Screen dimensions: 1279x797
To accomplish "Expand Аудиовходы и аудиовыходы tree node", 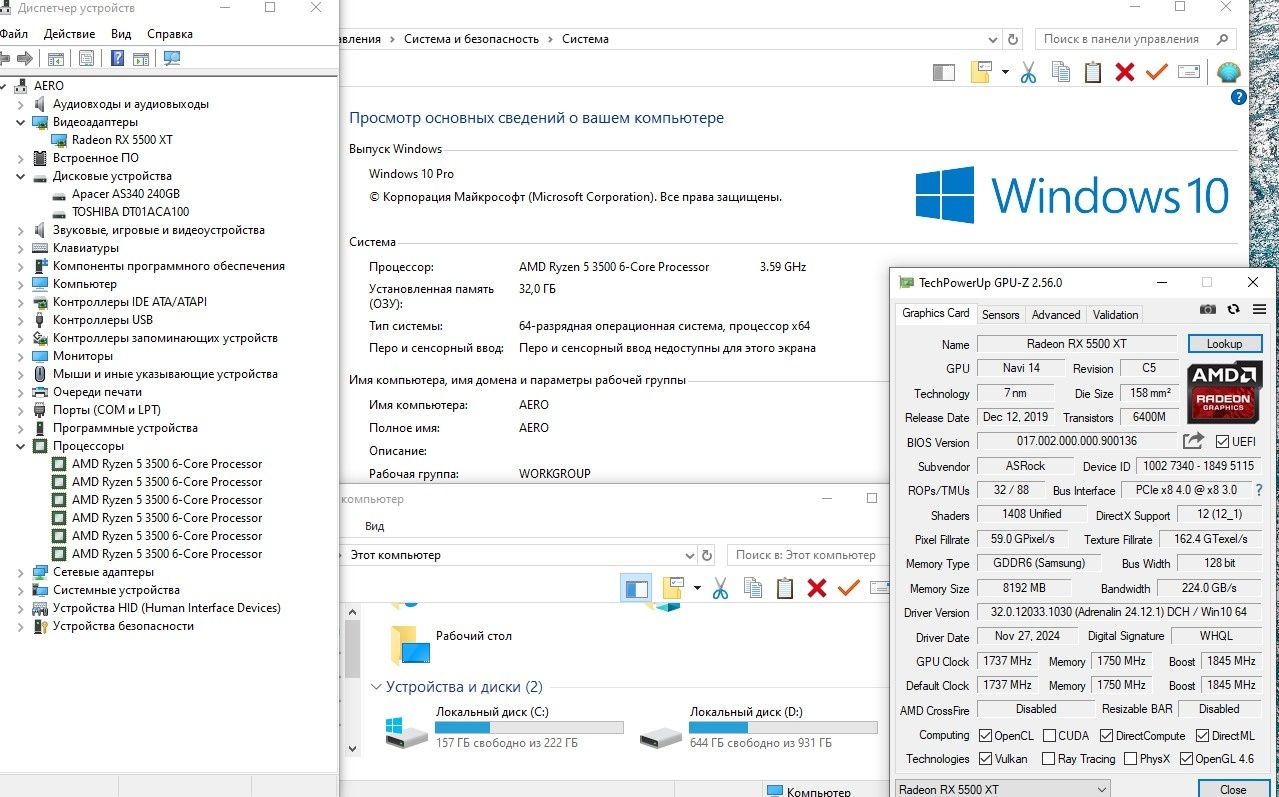I will pos(21,104).
